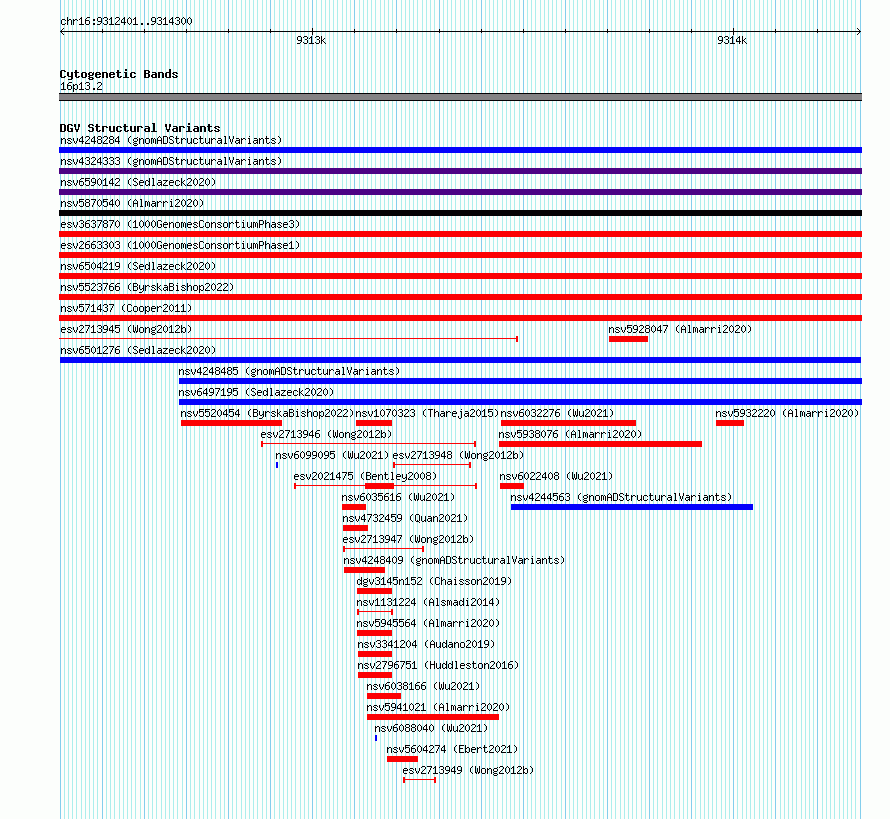Click dgv3145n152 (Chaisson2019) label
Image resolution: width=890 pixels, height=819 pixels.
[x=434, y=581]
